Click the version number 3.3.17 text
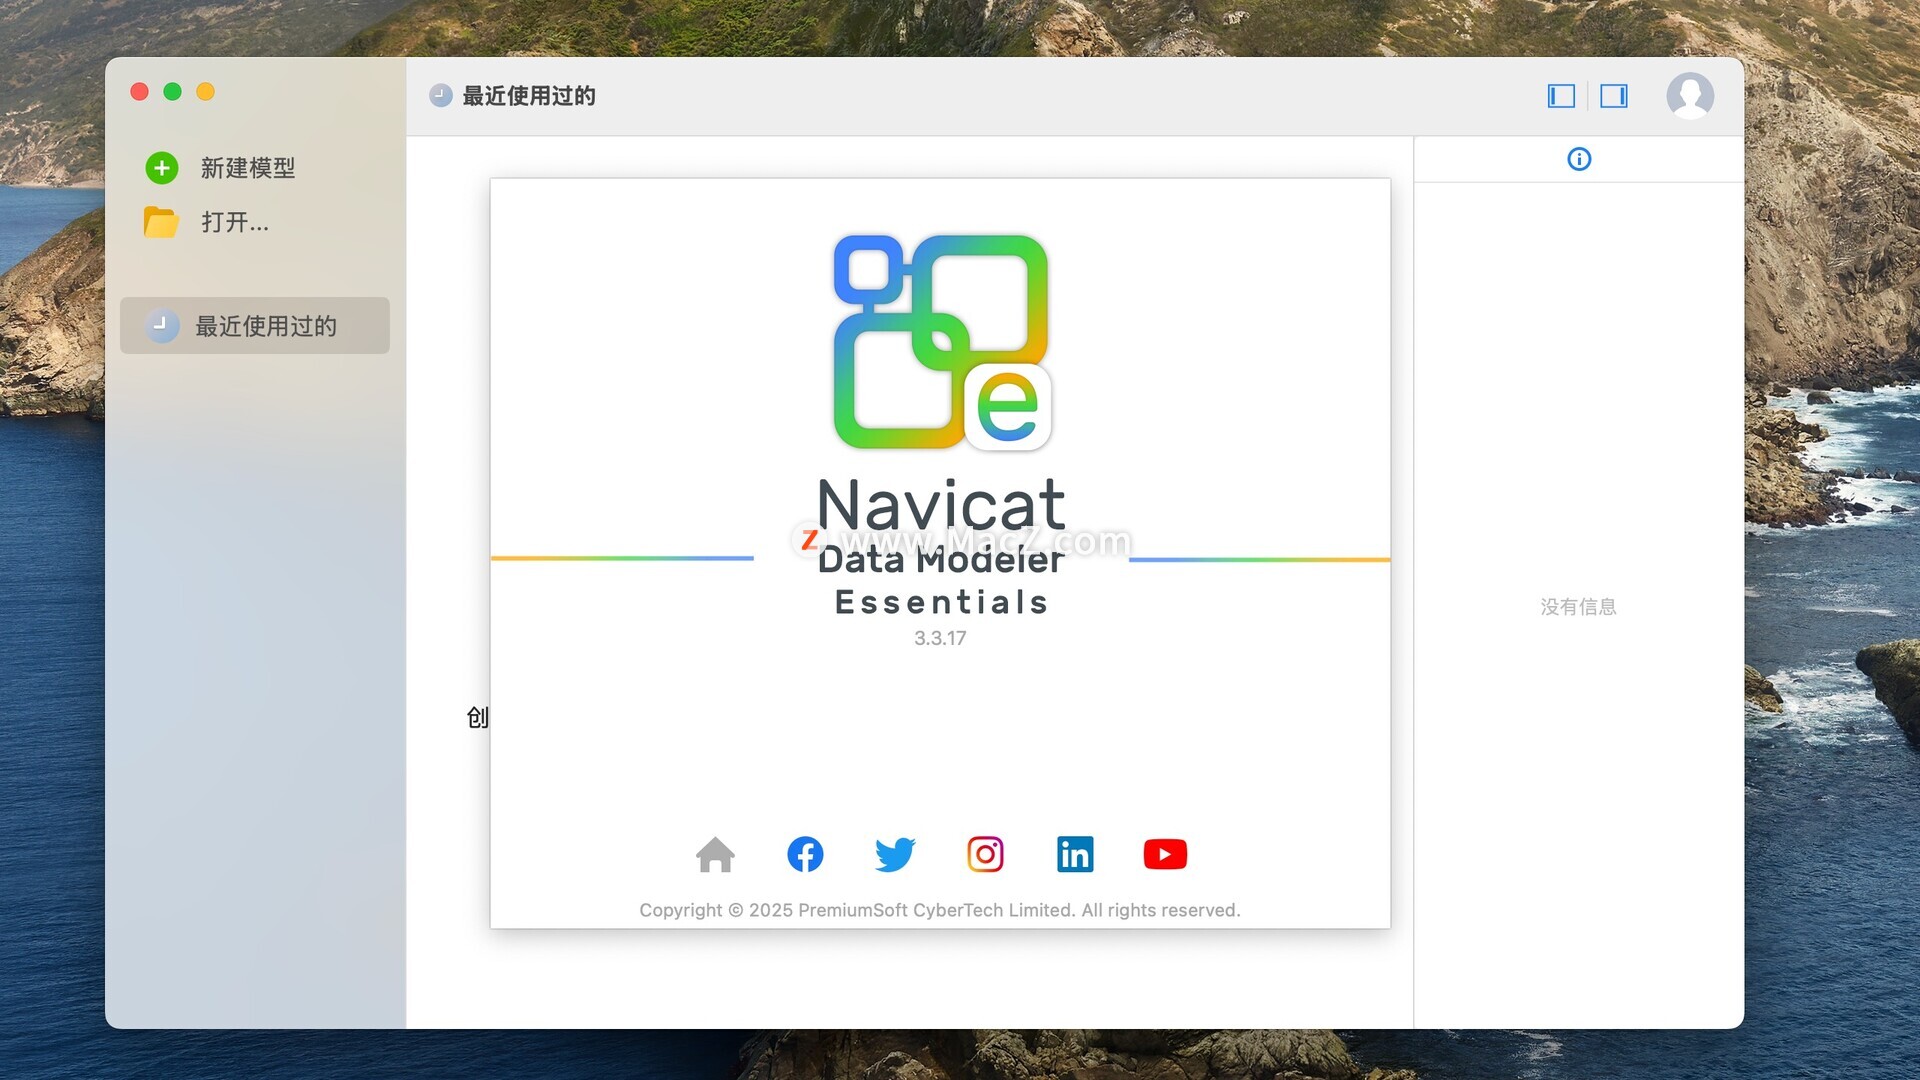 940,638
